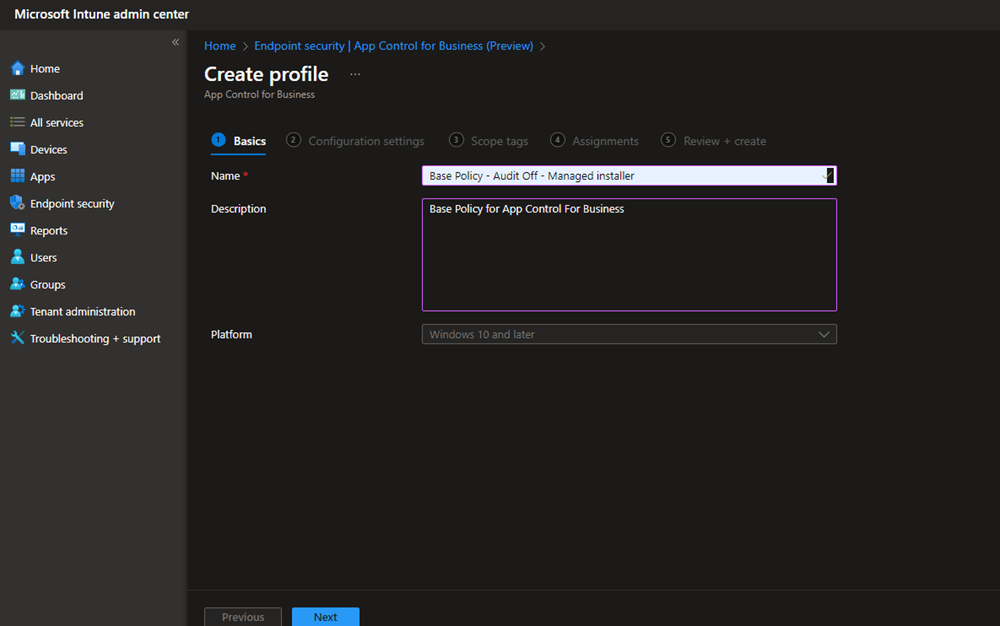
Task: Open the ellipsis menu beside Create profile
Action: coord(355,75)
